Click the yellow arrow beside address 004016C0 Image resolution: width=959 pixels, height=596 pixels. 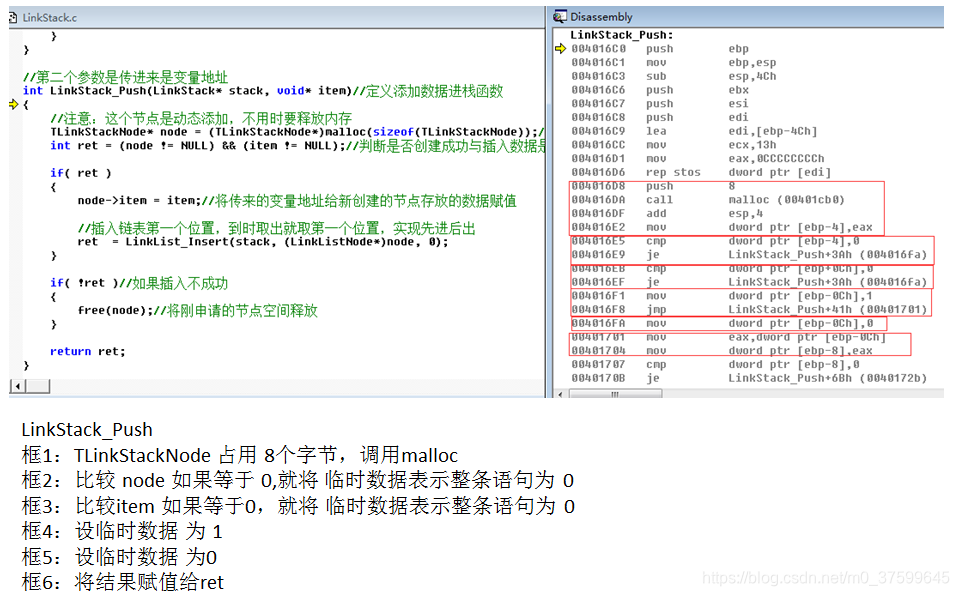click(x=560, y=48)
